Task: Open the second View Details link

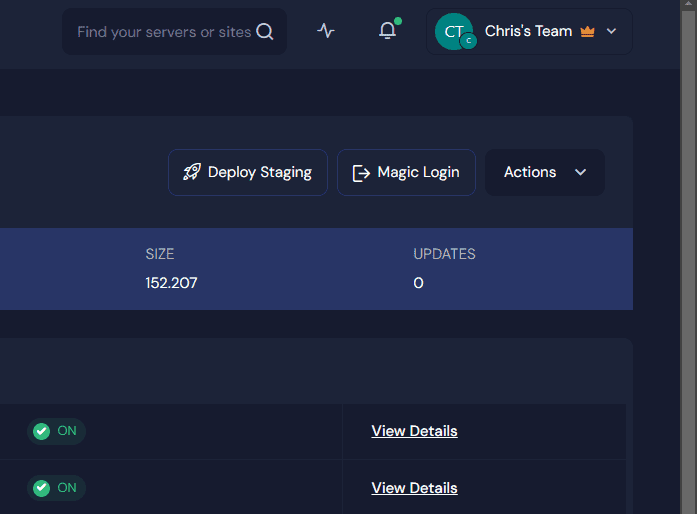Action: click(414, 488)
